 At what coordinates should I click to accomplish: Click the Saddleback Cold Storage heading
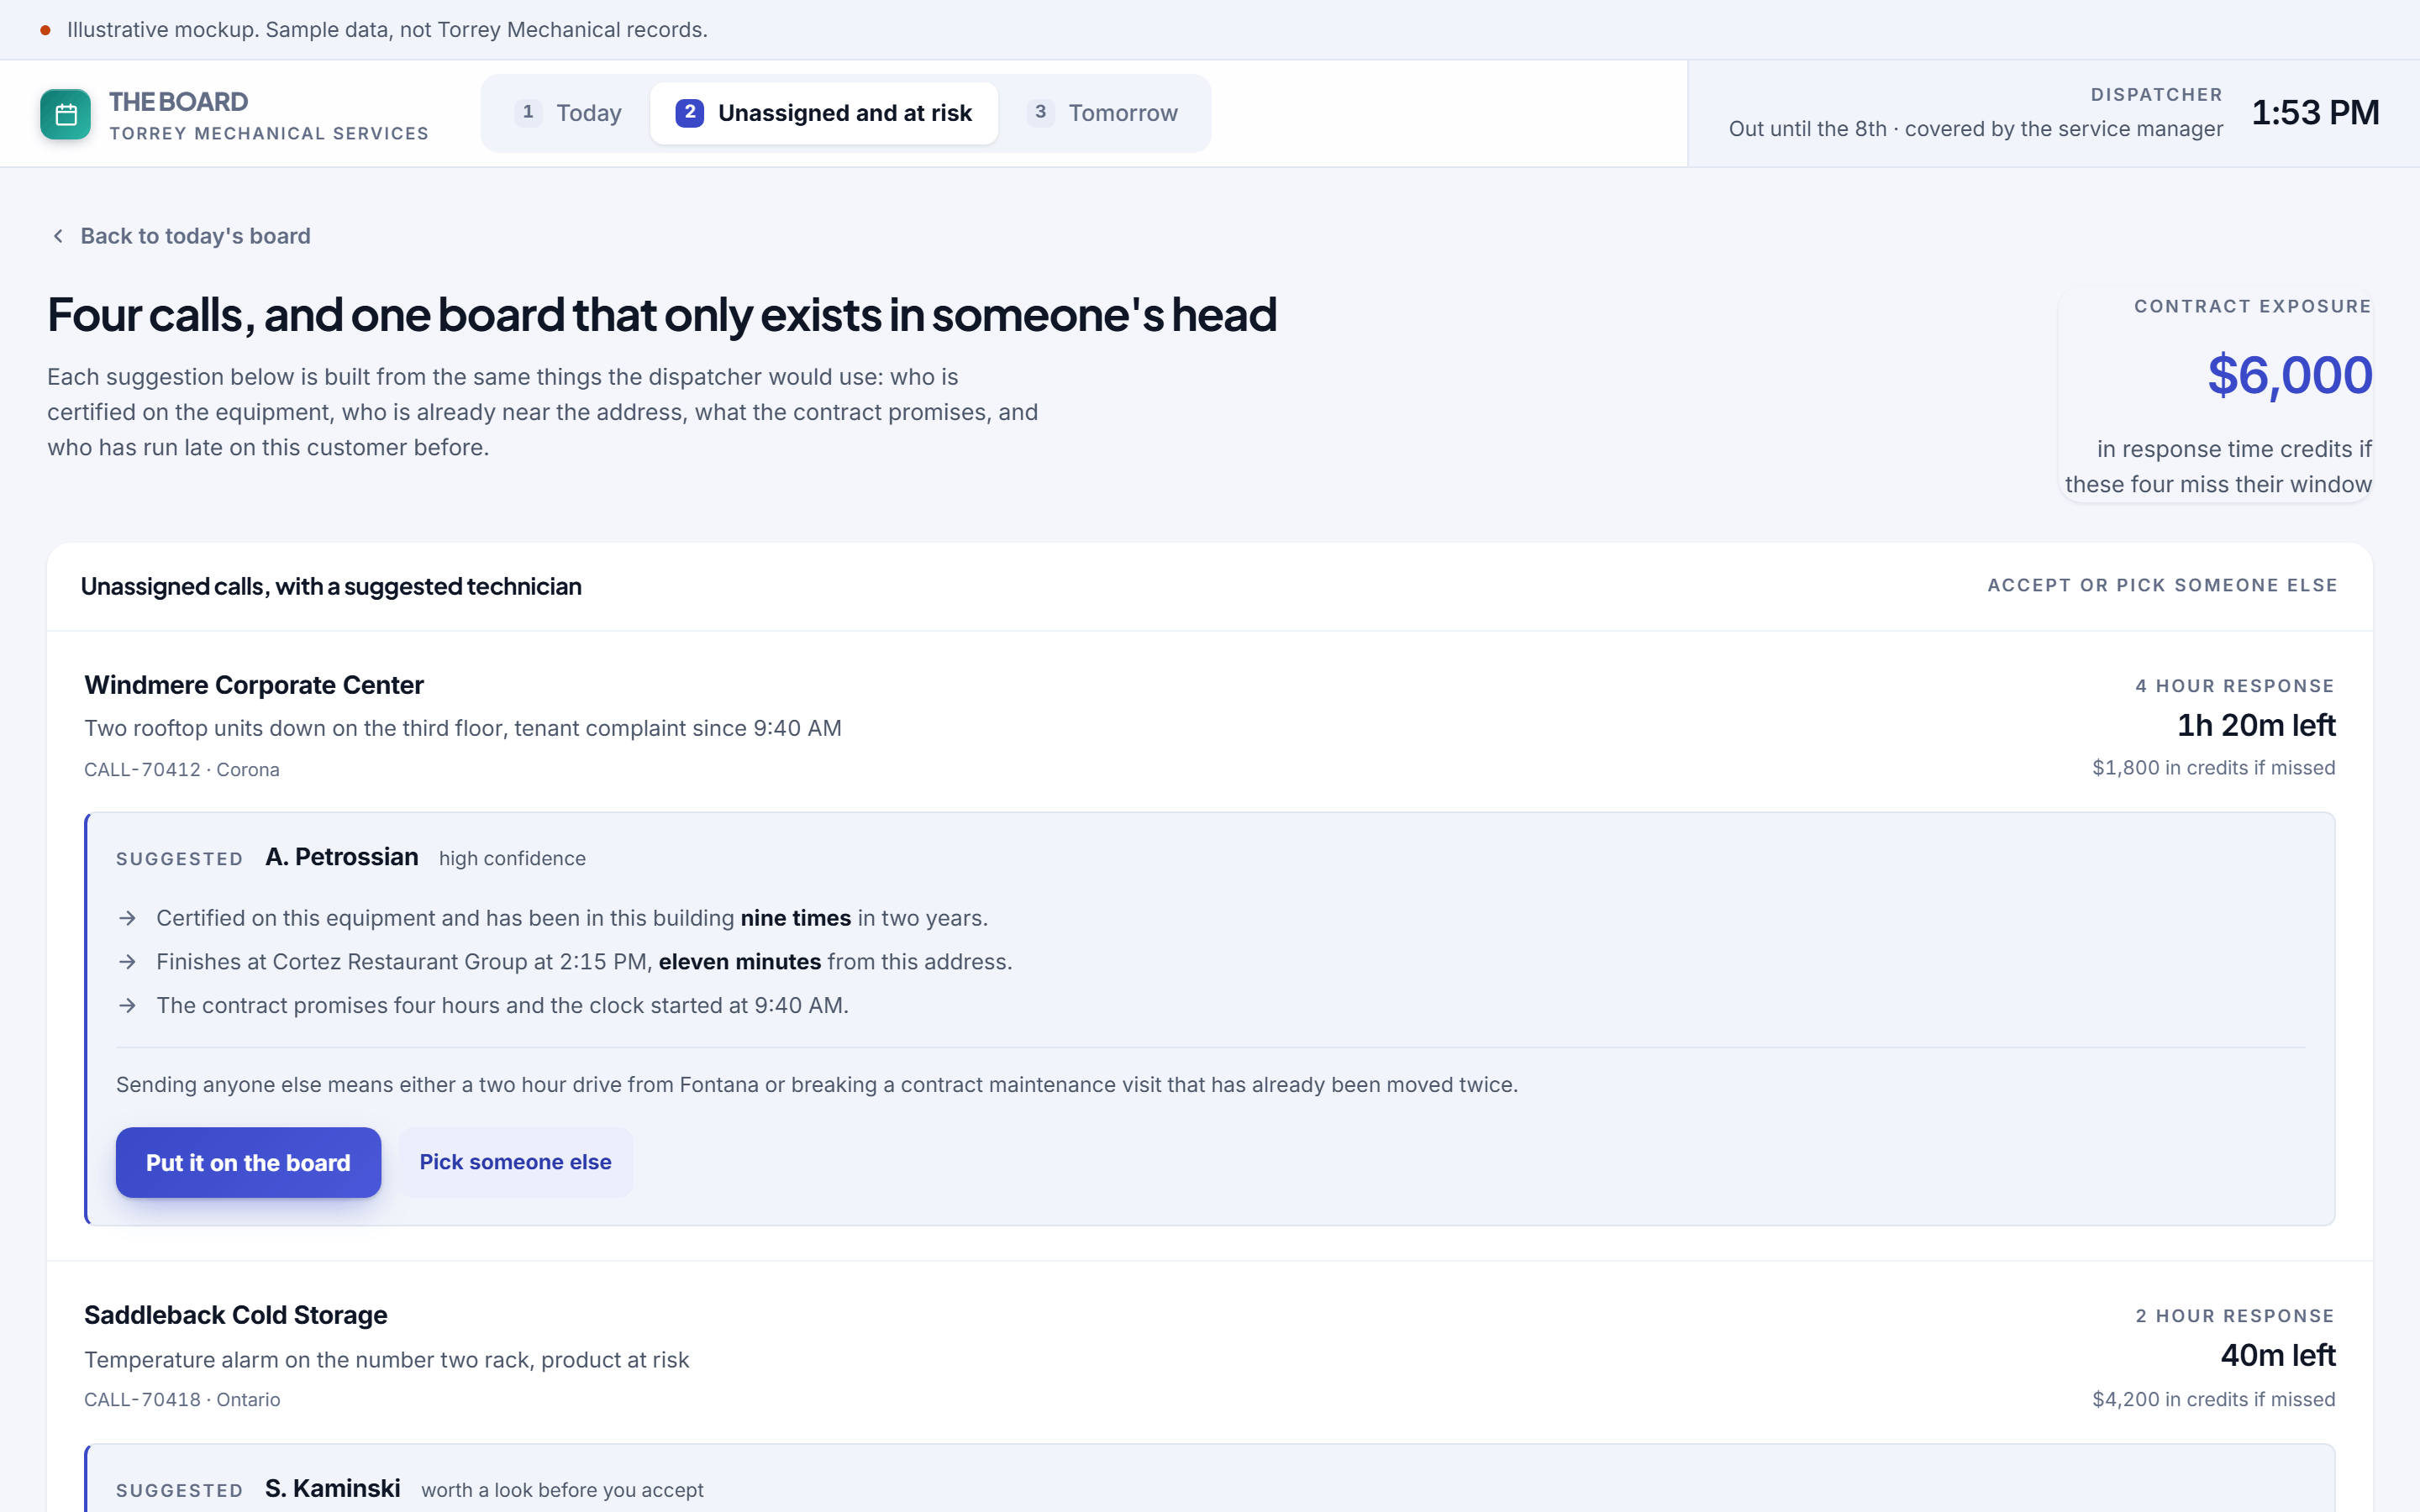coord(236,1315)
